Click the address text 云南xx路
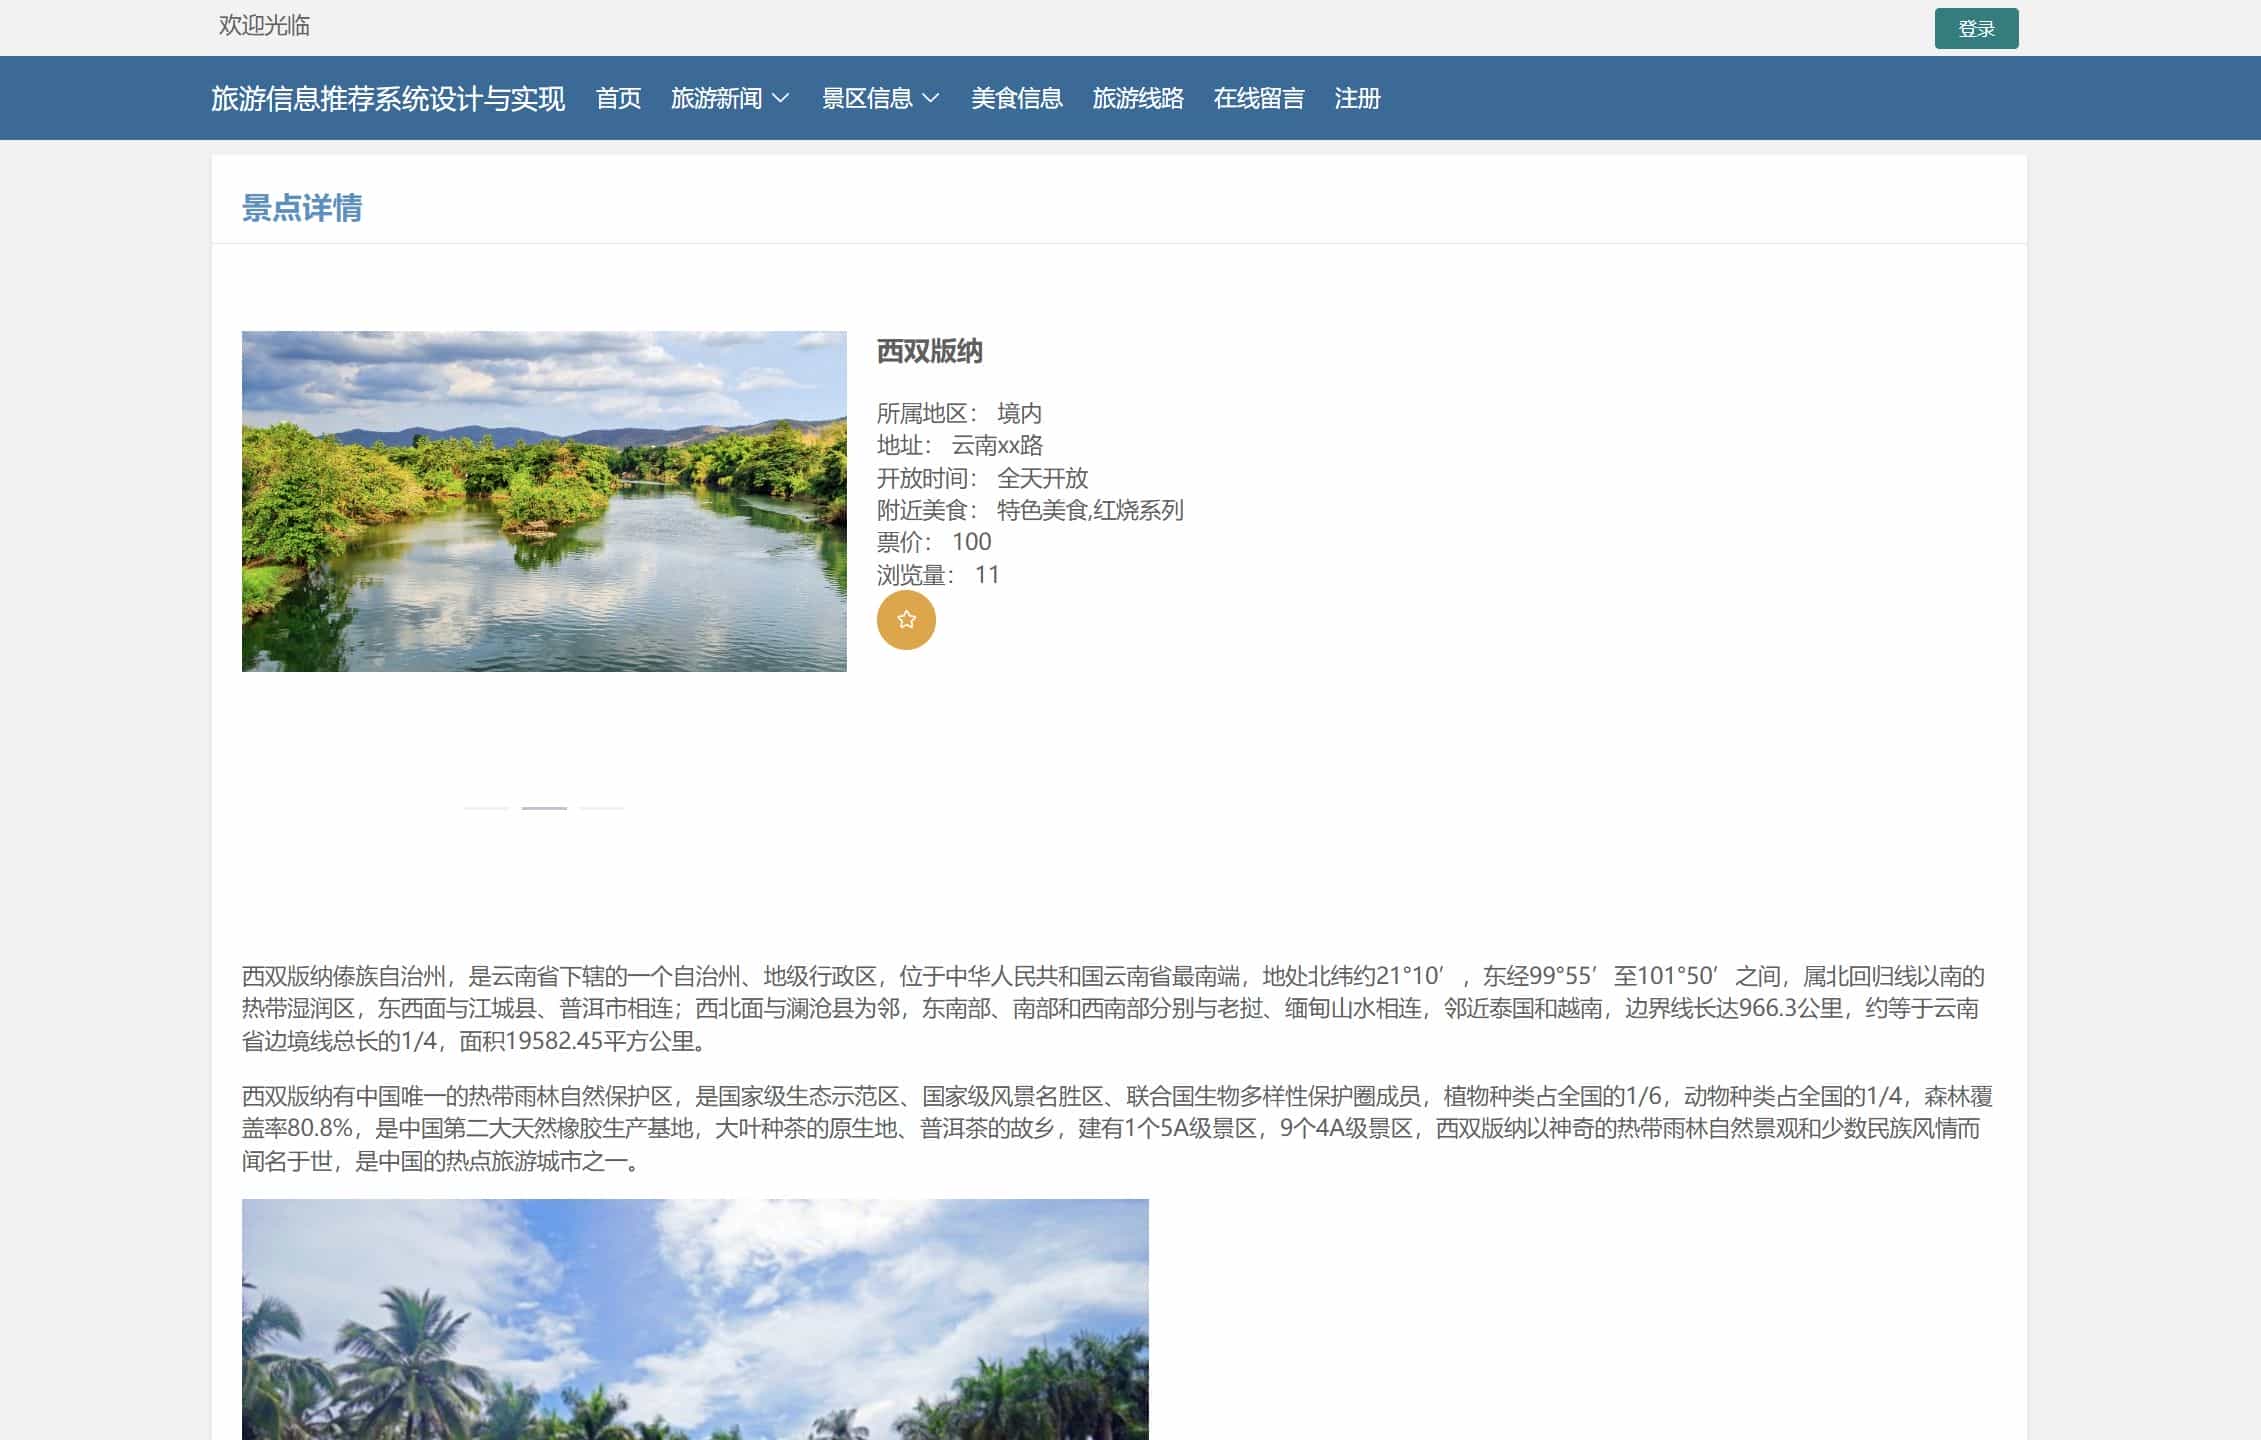 coord(997,445)
